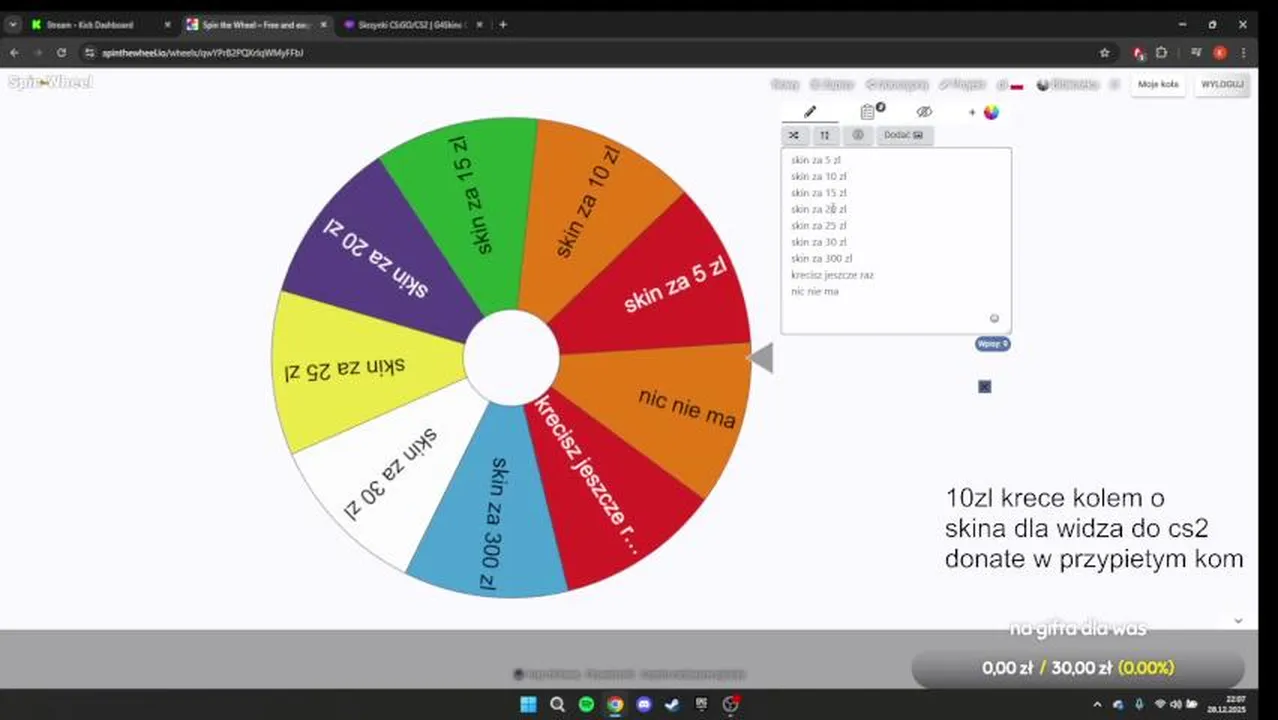Viewport: 1278px width, 720px height.
Task: Open the Chrome profile avatar
Action: (x=1220, y=52)
